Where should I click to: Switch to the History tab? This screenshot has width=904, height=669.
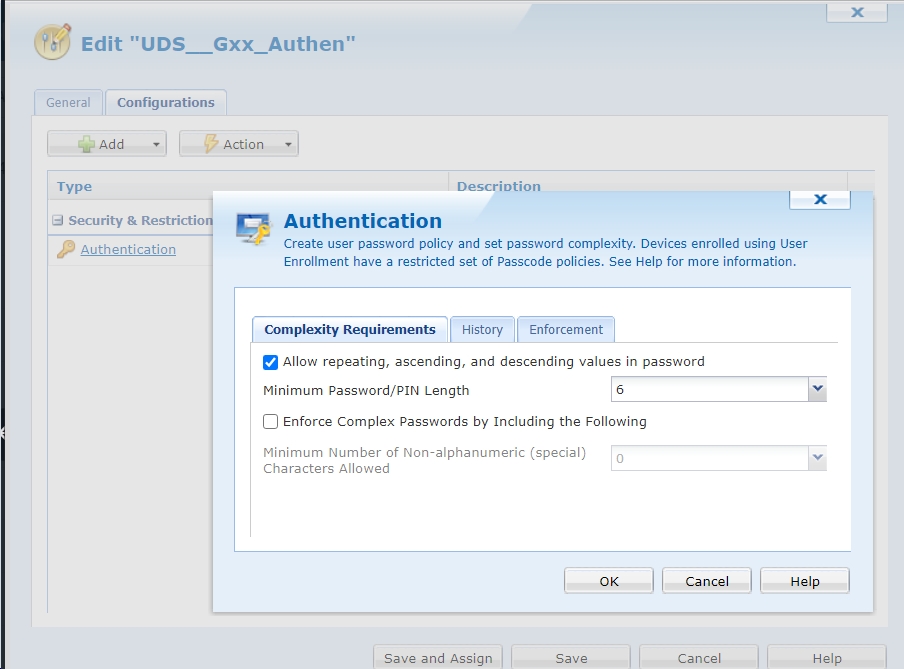pos(482,329)
